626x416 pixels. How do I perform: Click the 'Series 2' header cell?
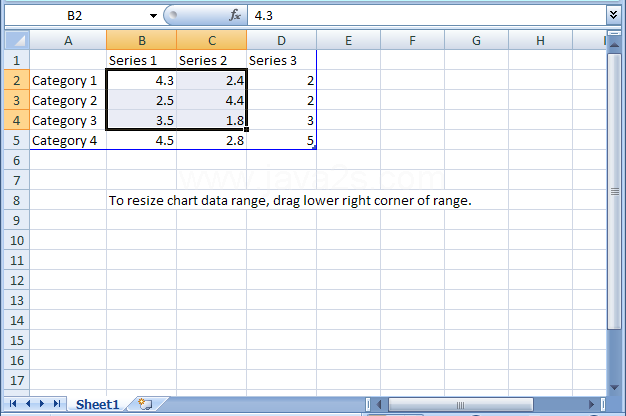(212, 60)
